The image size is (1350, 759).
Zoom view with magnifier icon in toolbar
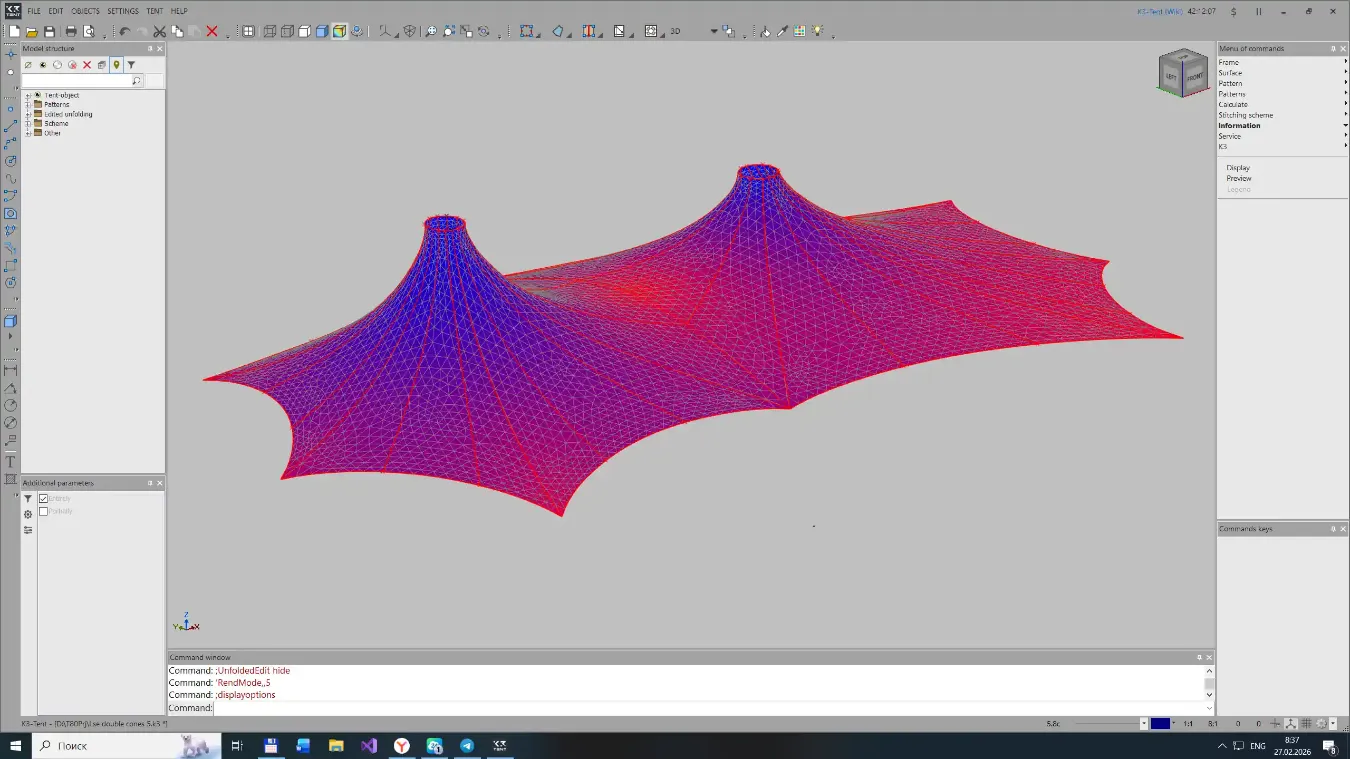click(x=431, y=31)
